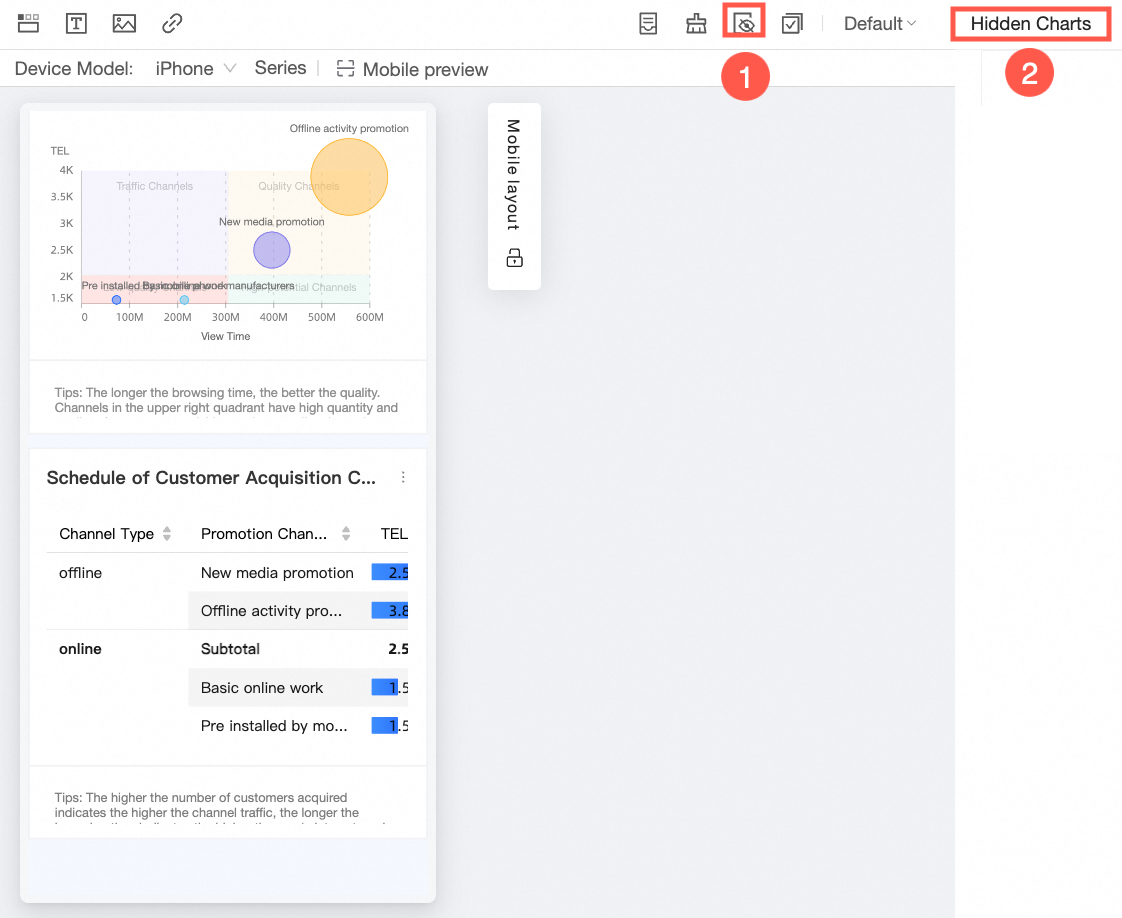Open the customer acquisition table more menu
The width and height of the screenshot is (1122, 918).
tap(404, 477)
